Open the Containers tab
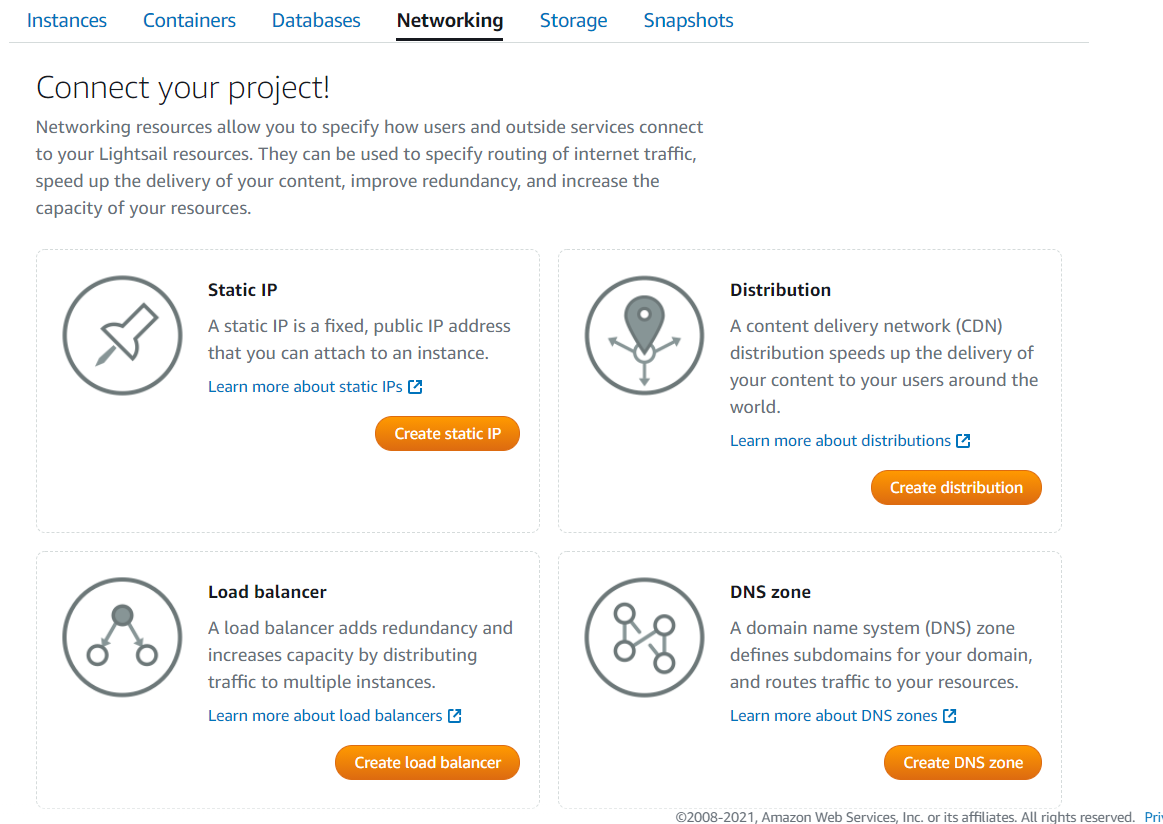This screenshot has width=1163, height=824. (189, 20)
